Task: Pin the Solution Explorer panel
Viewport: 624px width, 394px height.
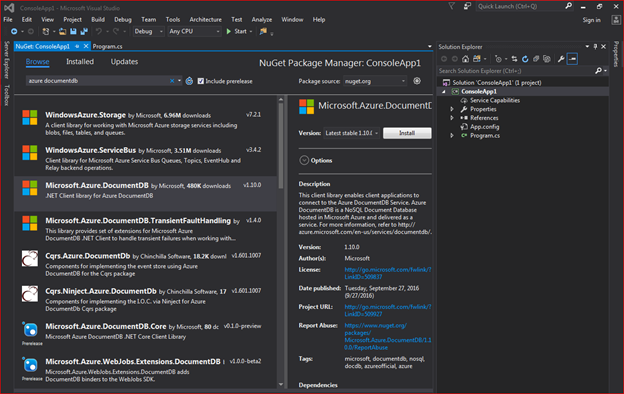Action: [595, 47]
